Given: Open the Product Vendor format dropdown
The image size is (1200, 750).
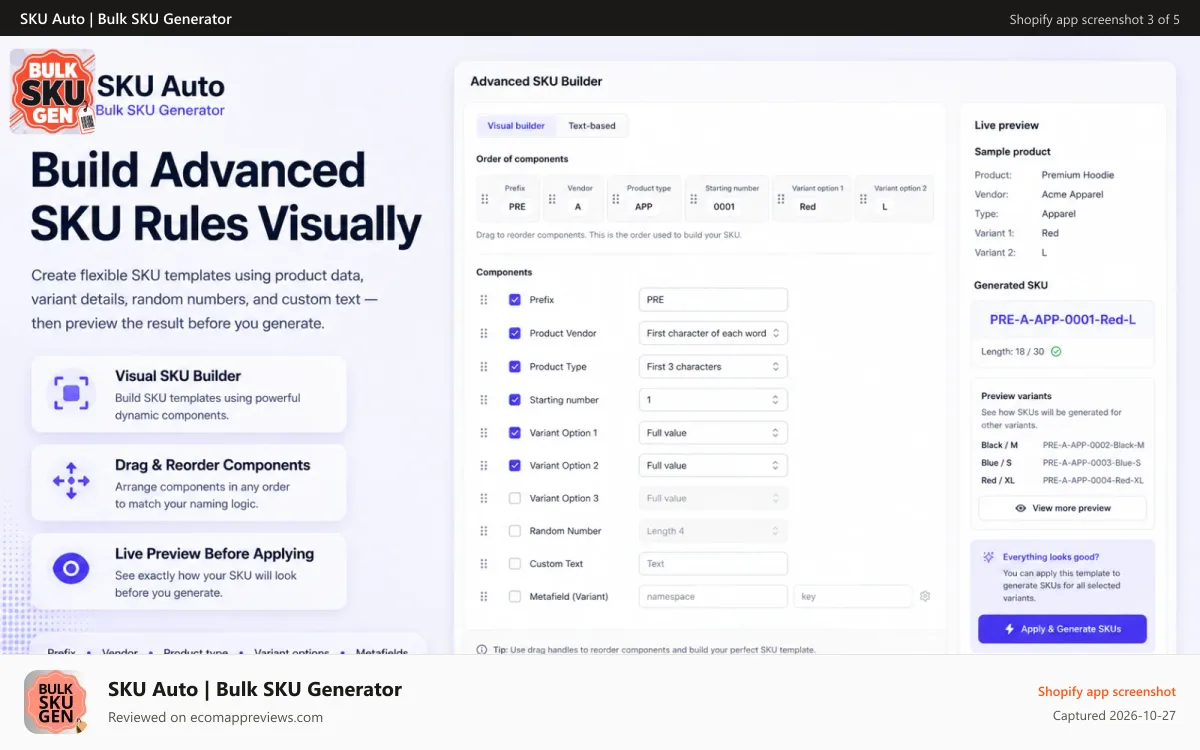Looking at the screenshot, I should [x=713, y=333].
